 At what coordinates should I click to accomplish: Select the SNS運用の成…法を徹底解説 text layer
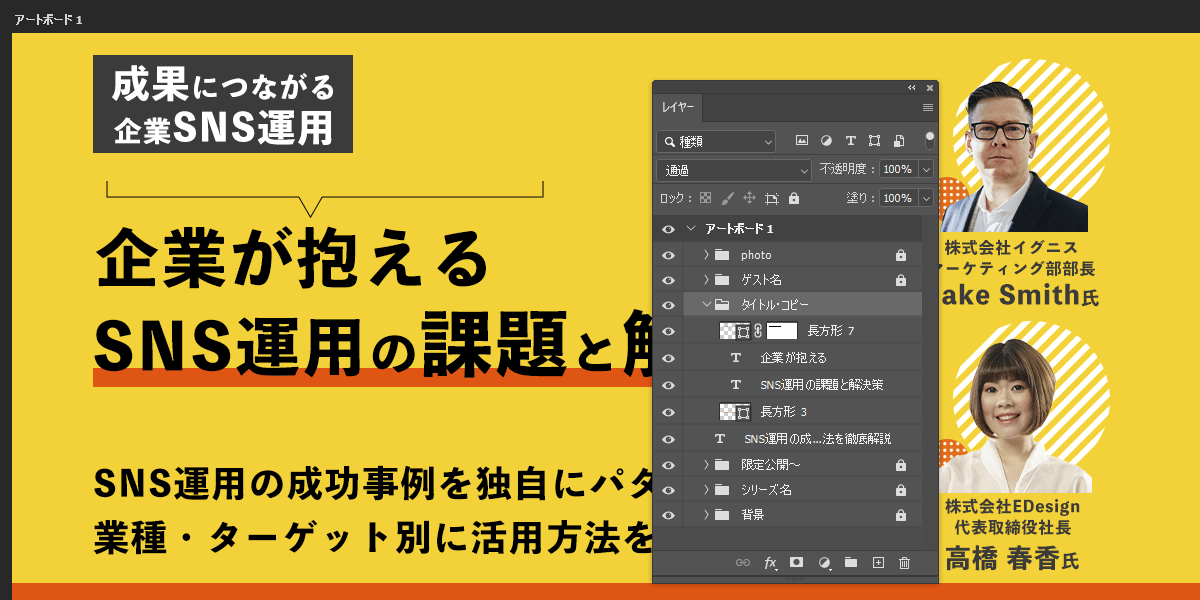(817, 438)
